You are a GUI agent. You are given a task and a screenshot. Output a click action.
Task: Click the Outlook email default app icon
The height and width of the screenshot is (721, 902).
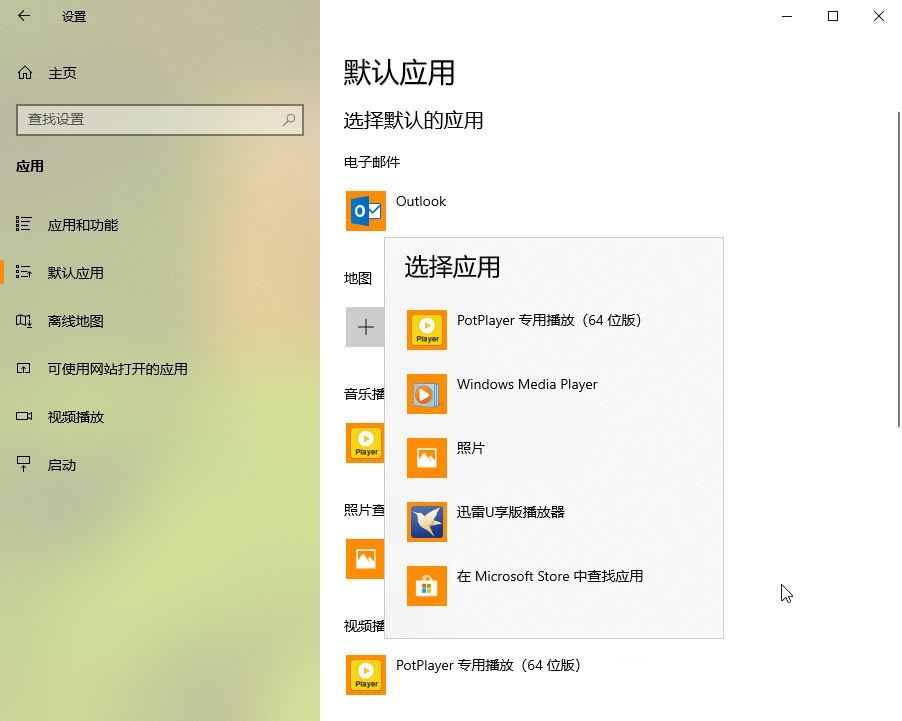coord(366,211)
